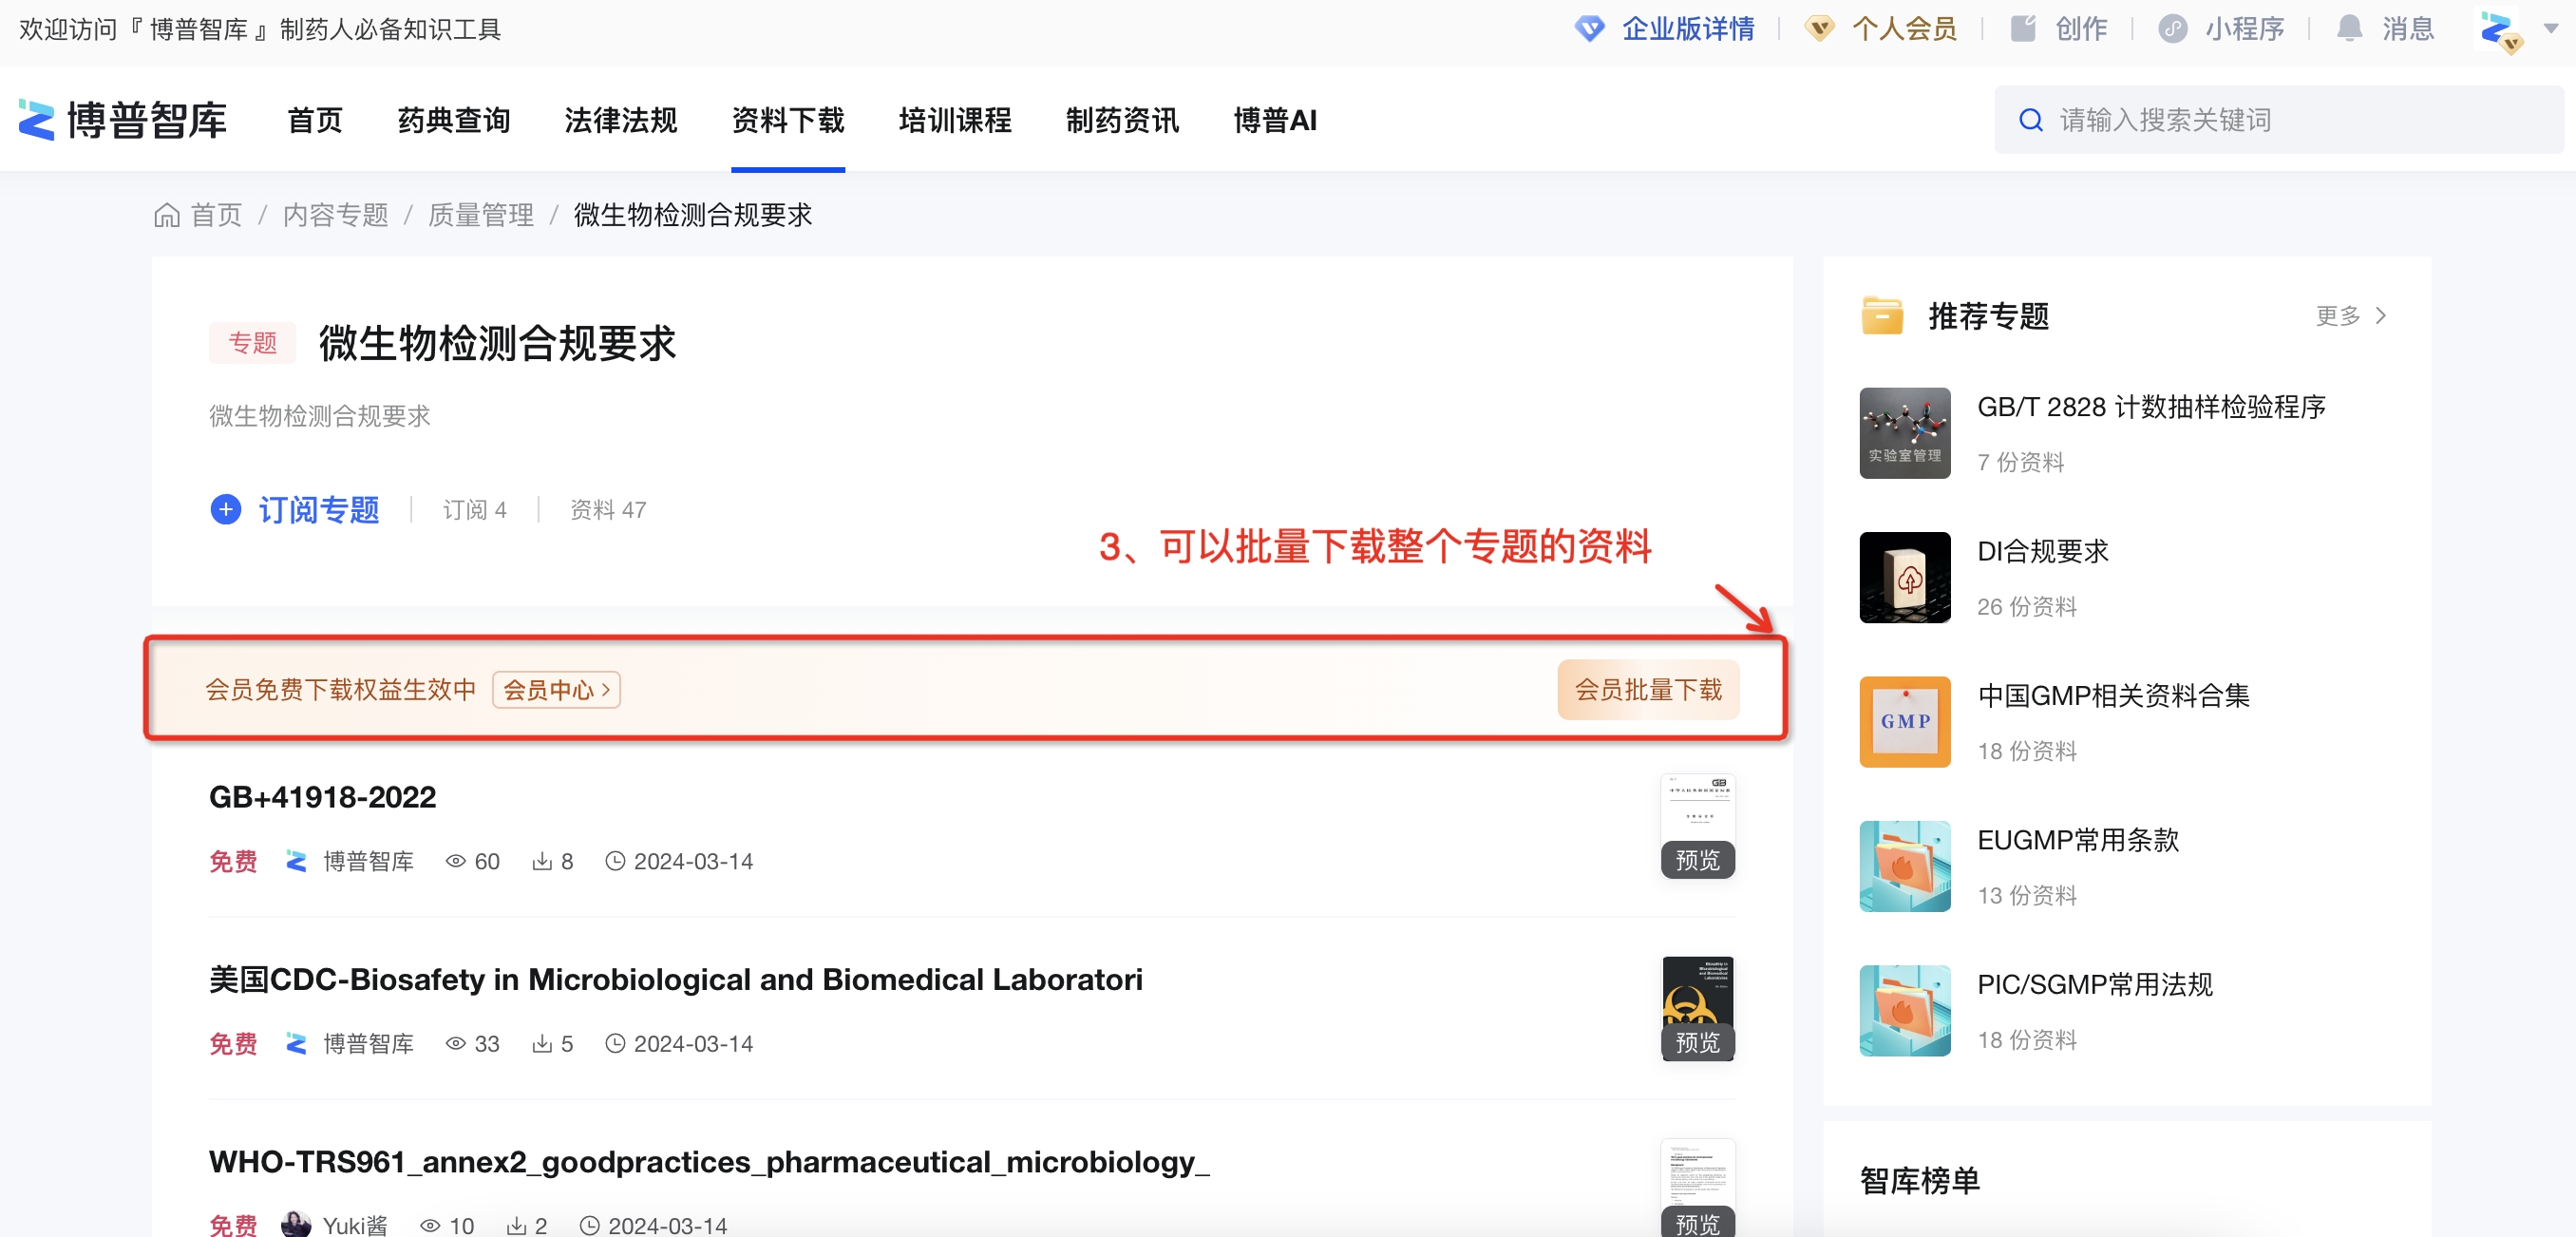
Task: Open the DI合规要求 topic thumbnail
Action: pyautogui.click(x=1904, y=577)
